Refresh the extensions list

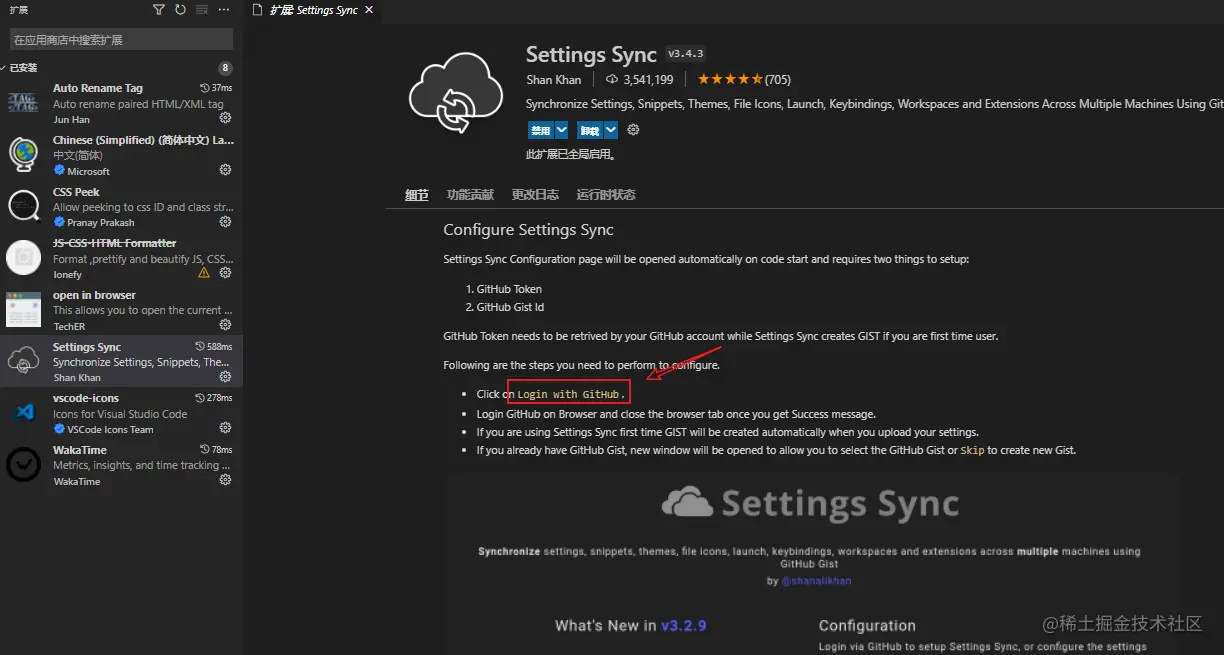(180, 10)
